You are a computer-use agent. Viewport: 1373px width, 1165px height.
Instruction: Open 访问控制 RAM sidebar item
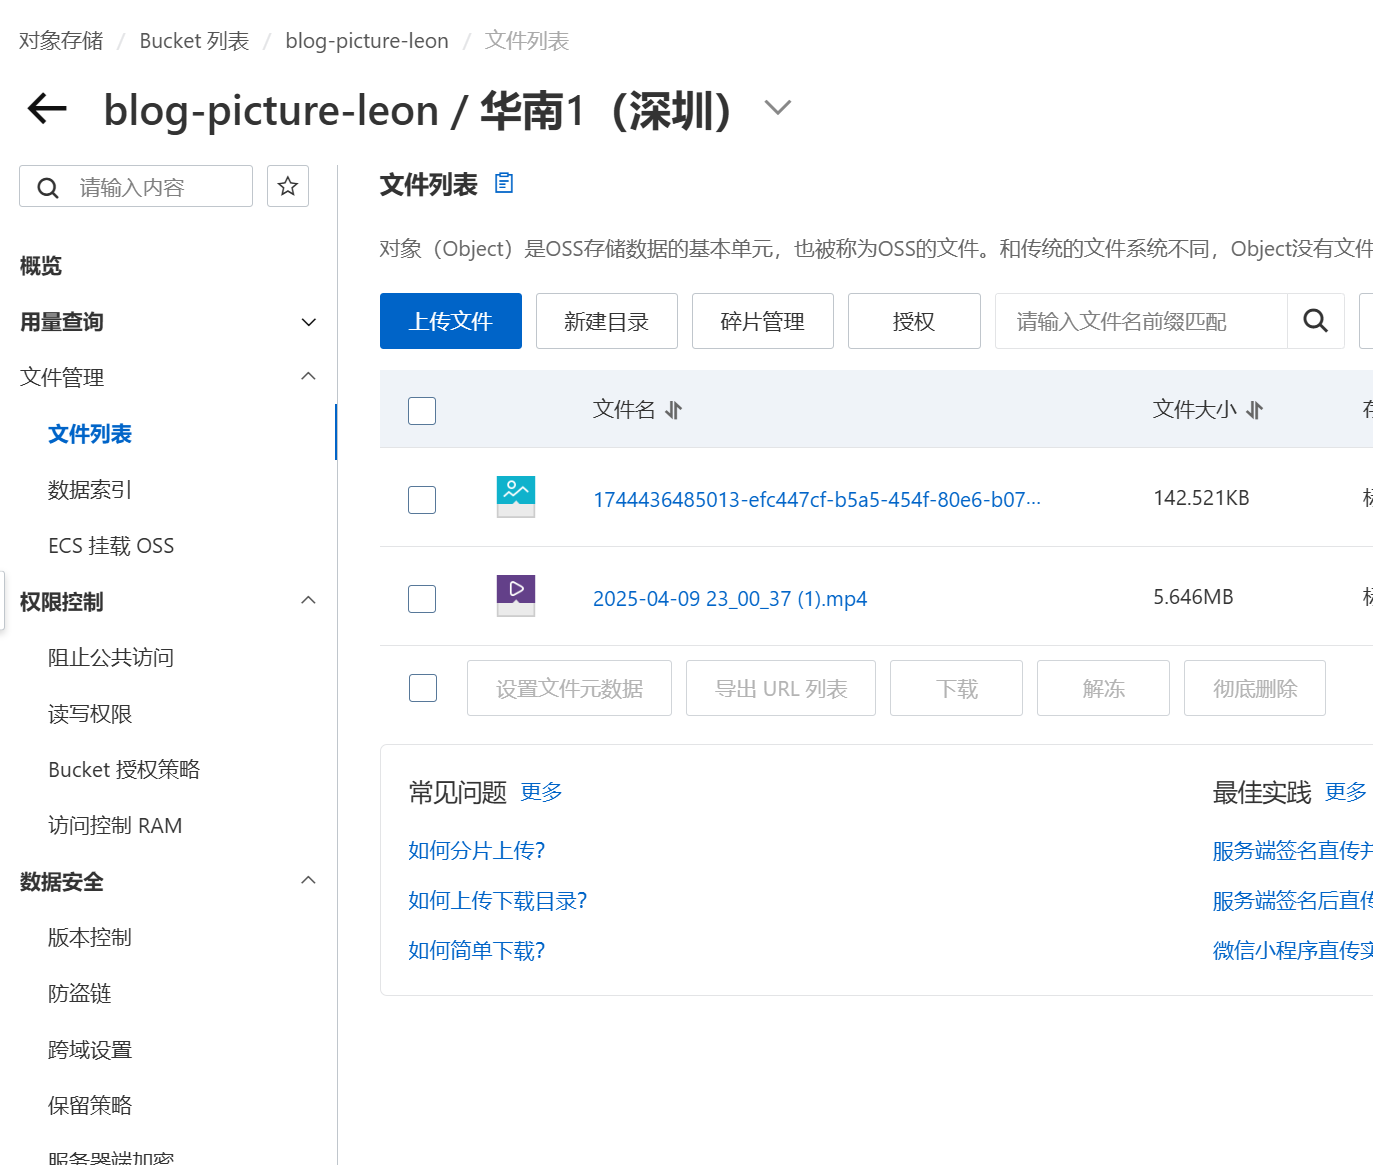pos(115,826)
